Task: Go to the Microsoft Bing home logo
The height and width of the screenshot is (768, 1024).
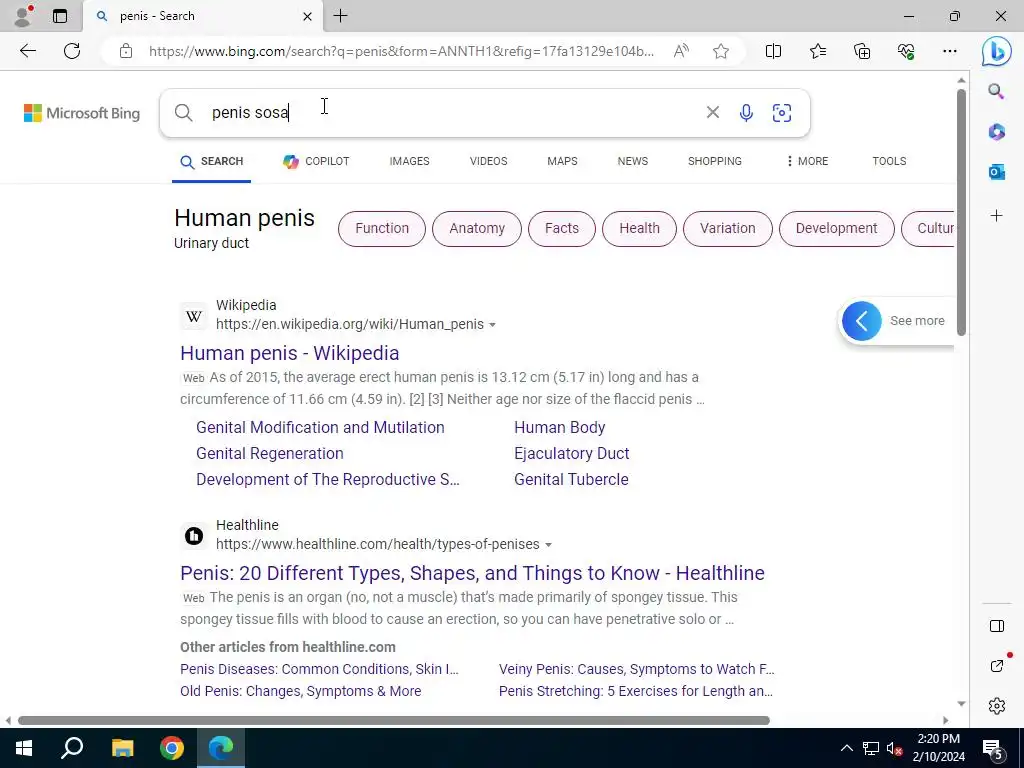Action: coord(82,113)
